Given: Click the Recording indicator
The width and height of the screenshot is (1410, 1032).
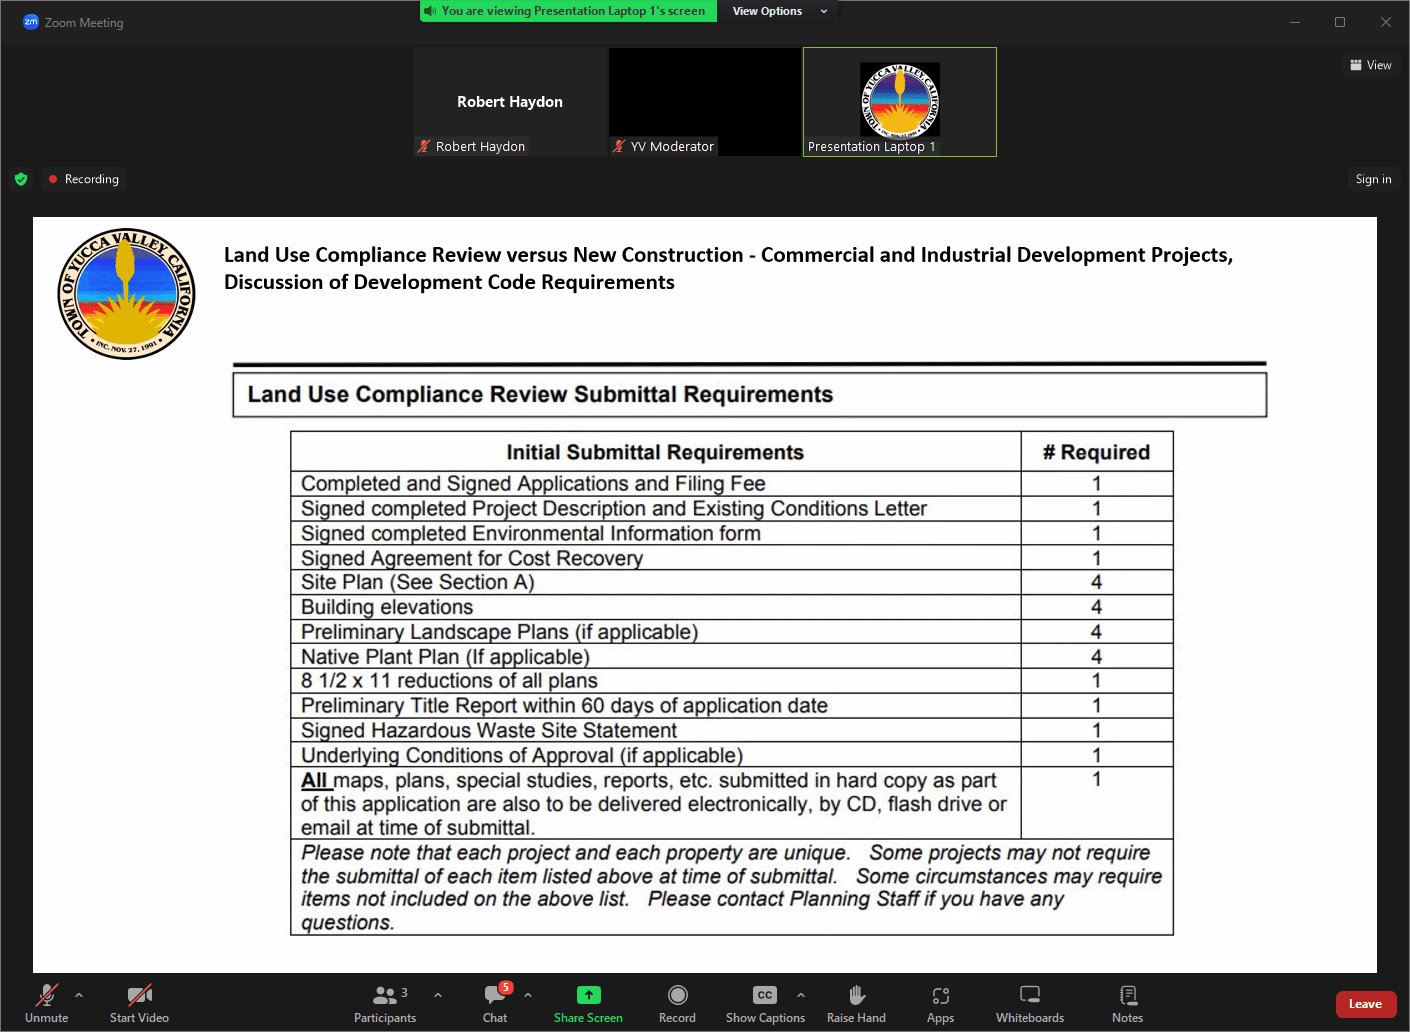Looking at the screenshot, I should point(84,179).
